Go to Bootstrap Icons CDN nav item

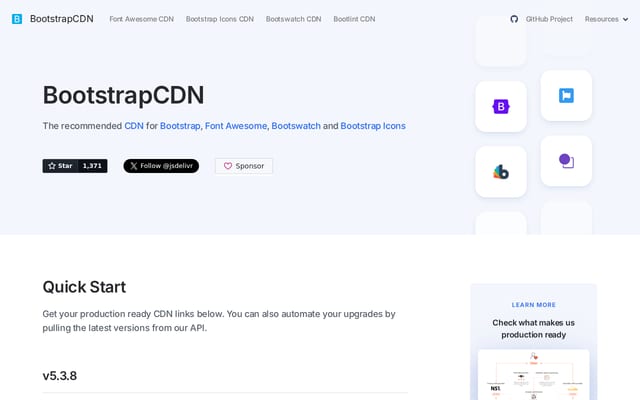(220, 19)
